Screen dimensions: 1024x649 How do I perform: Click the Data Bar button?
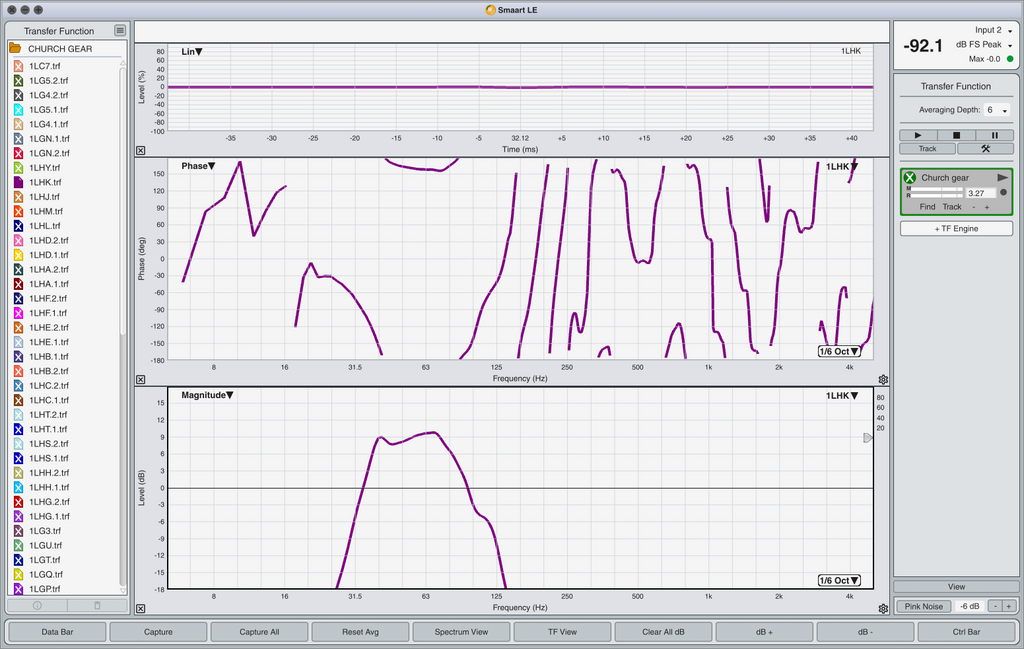pyautogui.click(x=57, y=631)
